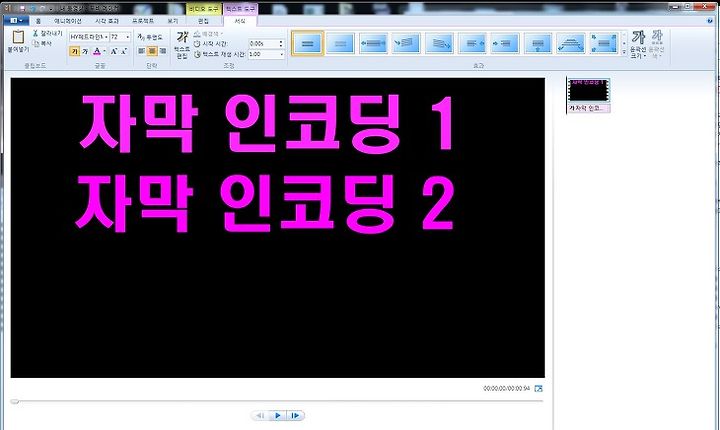The height and width of the screenshot is (430, 720).
Task: Open the Edit (편집) video tools tab
Action: point(203,21)
